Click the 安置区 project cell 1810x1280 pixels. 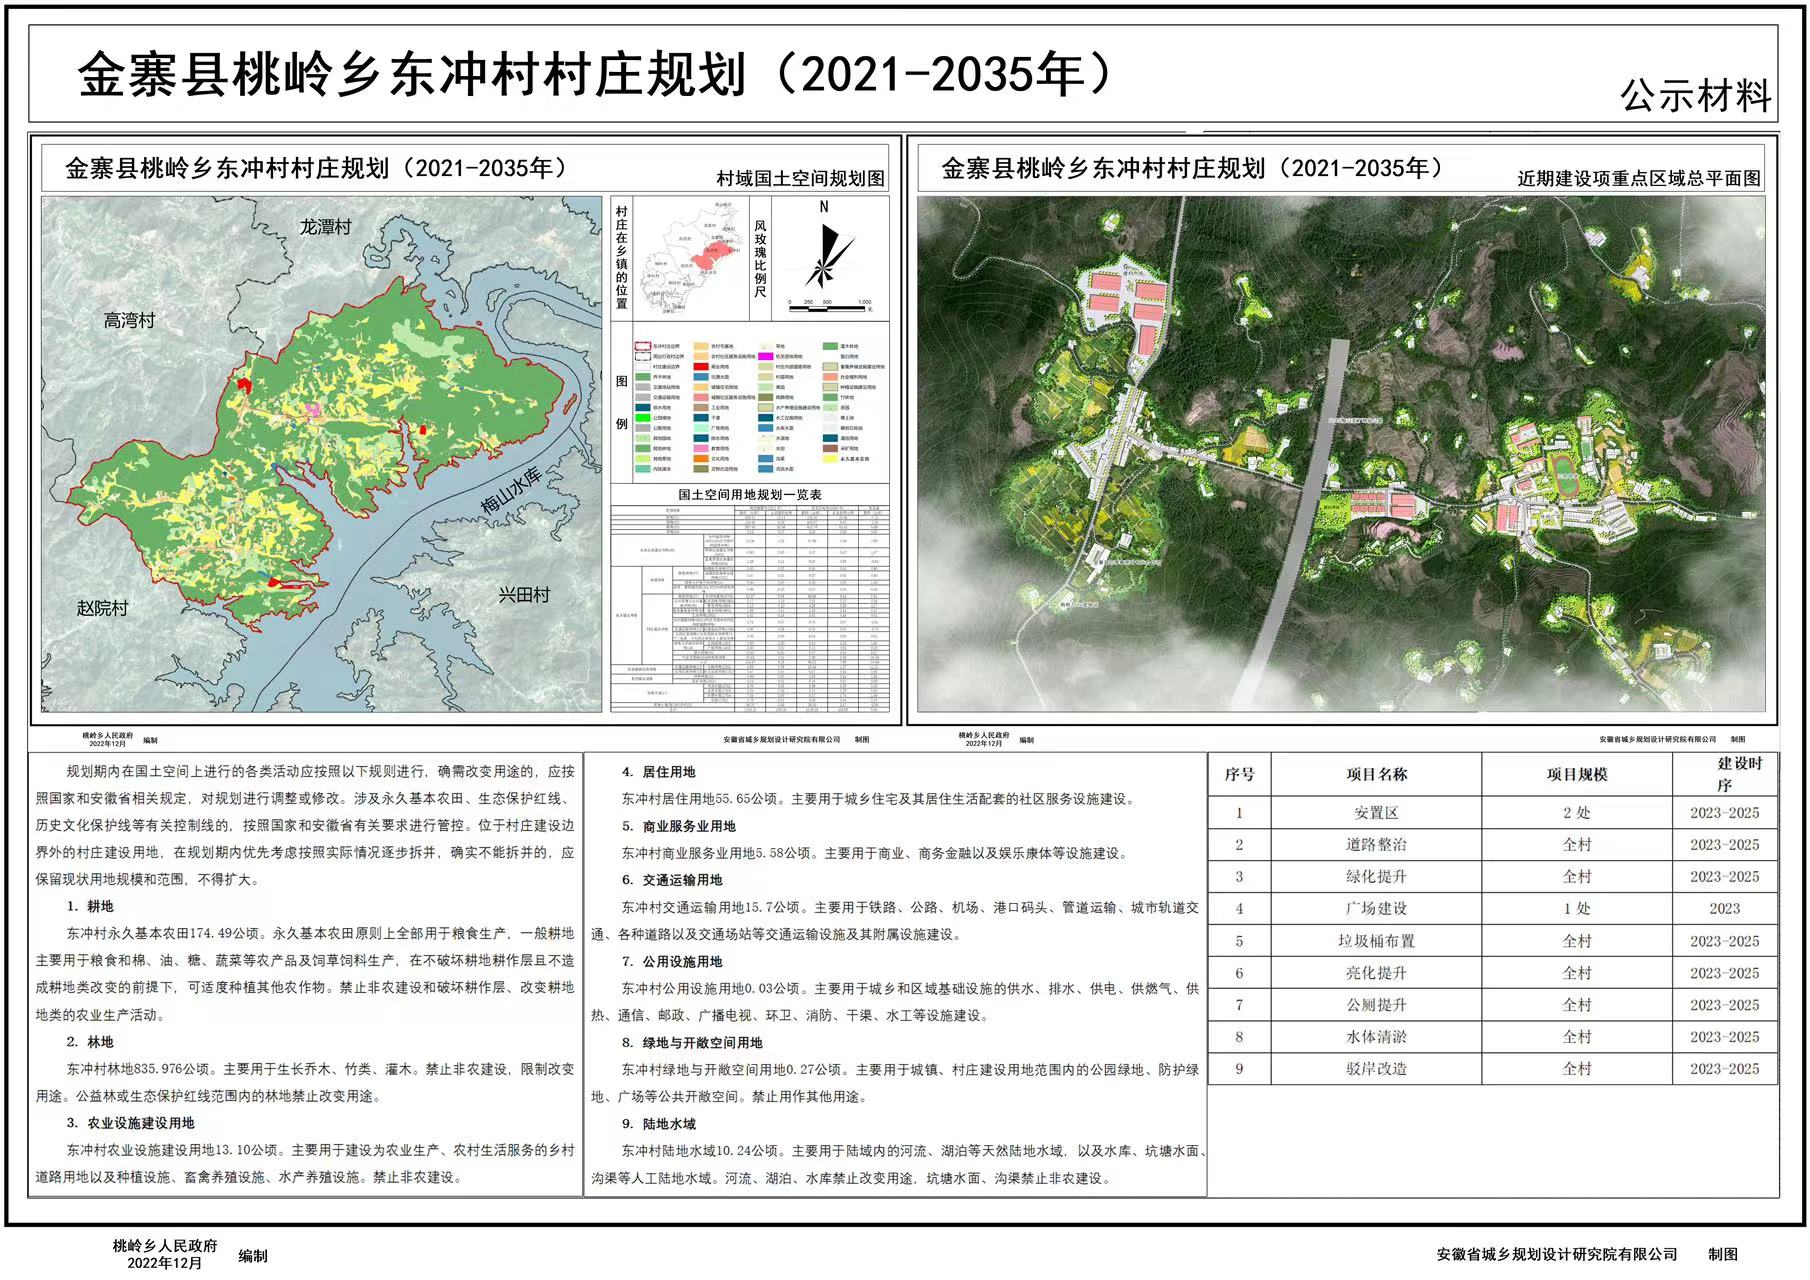pos(1376,813)
